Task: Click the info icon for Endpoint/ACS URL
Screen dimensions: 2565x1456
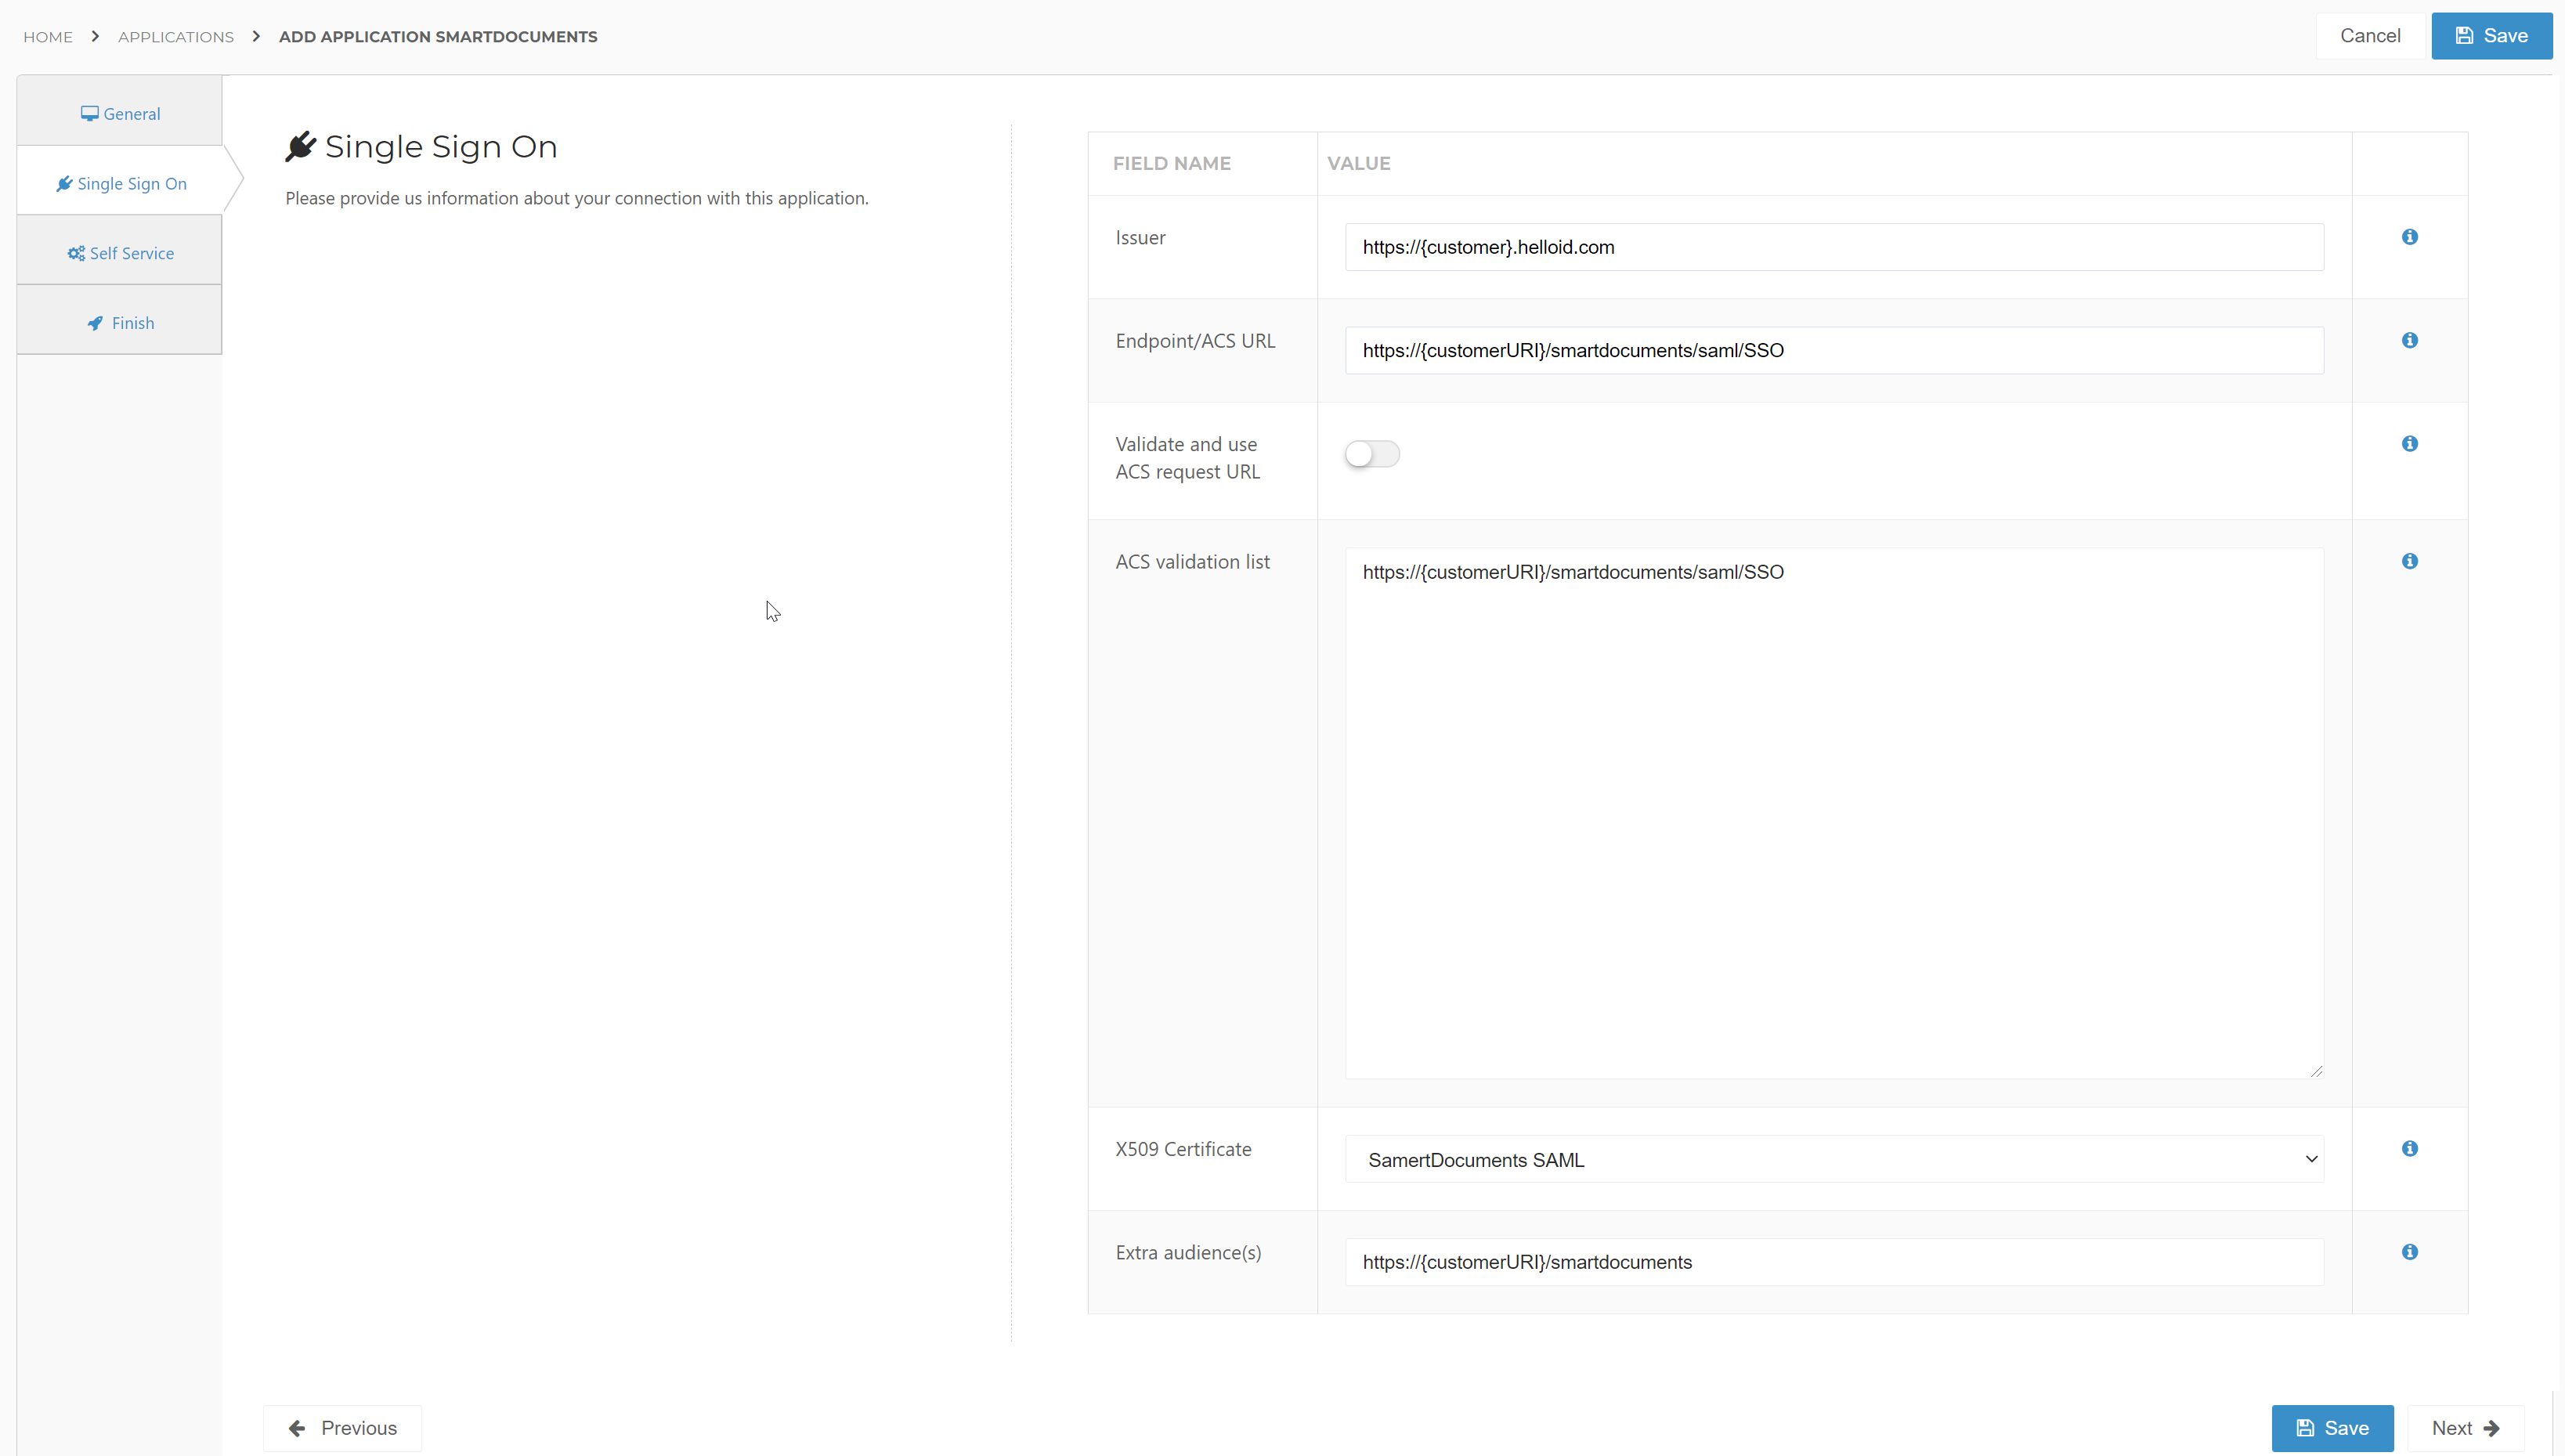Action: 2409,340
